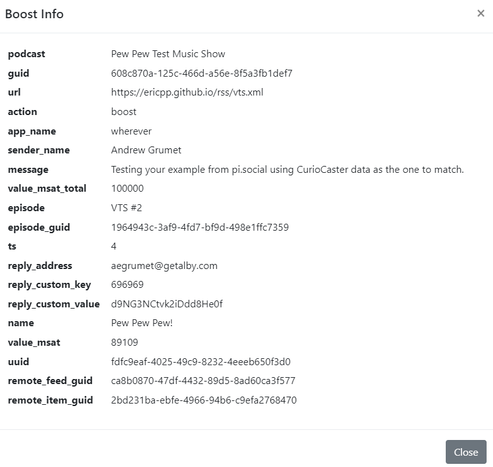Viewport: 493px width, 467px height.
Task: Click the uuid value starting fdfc9eaf
Action: 201,361
